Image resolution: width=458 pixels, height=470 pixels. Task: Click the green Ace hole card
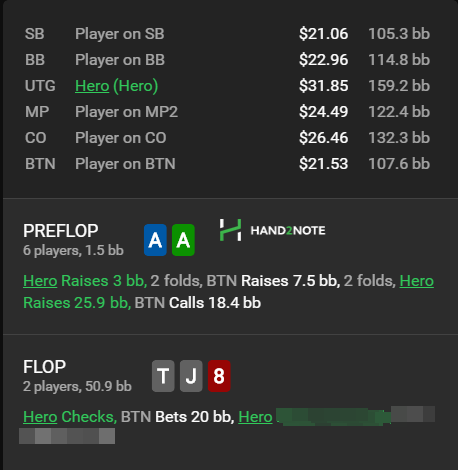[183, 240]
